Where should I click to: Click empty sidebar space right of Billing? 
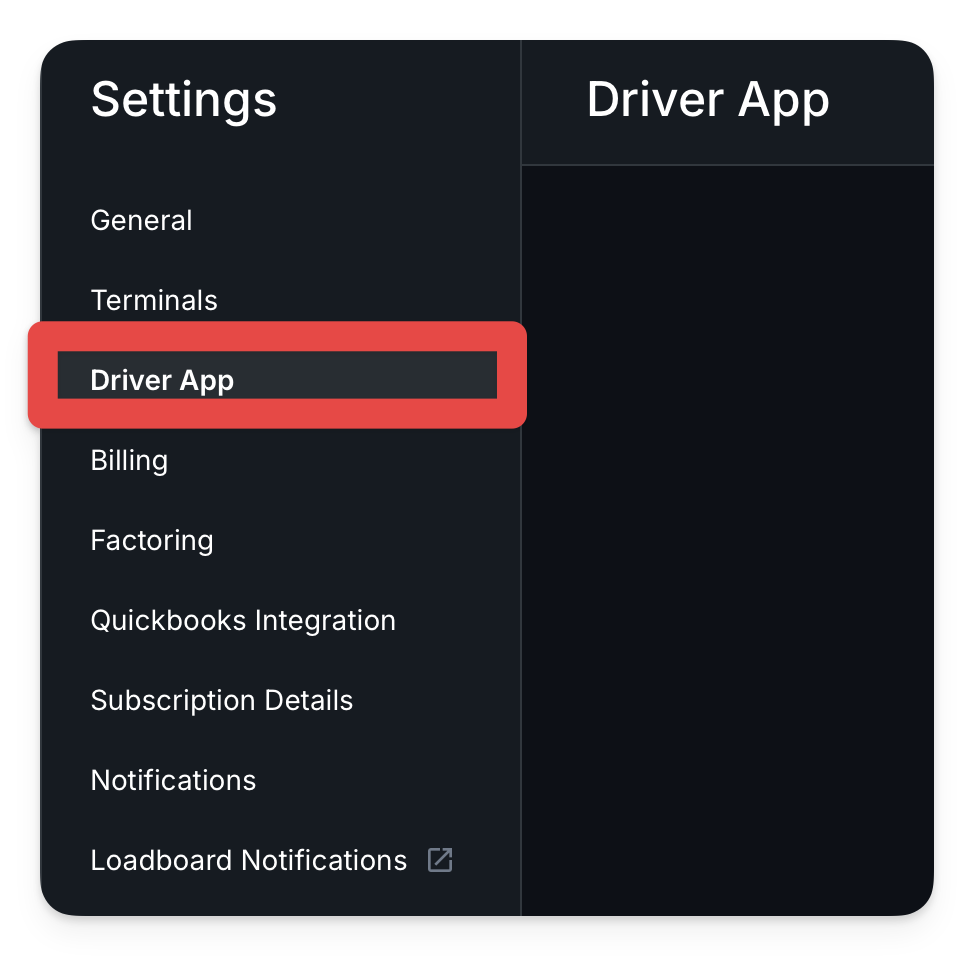[x=342, y=460]
